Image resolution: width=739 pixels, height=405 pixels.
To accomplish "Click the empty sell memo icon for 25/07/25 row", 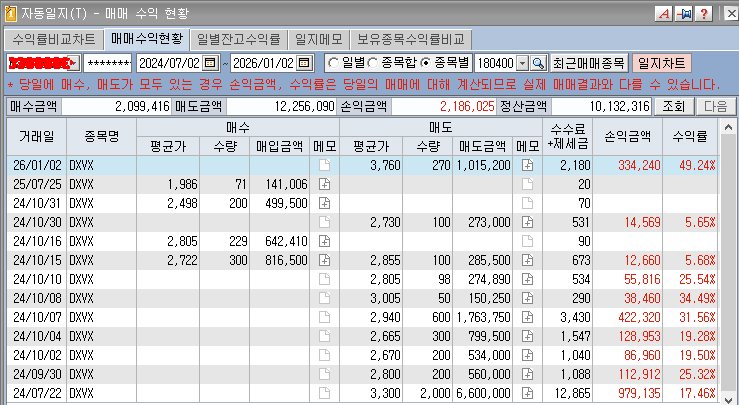I will point(527,184).
